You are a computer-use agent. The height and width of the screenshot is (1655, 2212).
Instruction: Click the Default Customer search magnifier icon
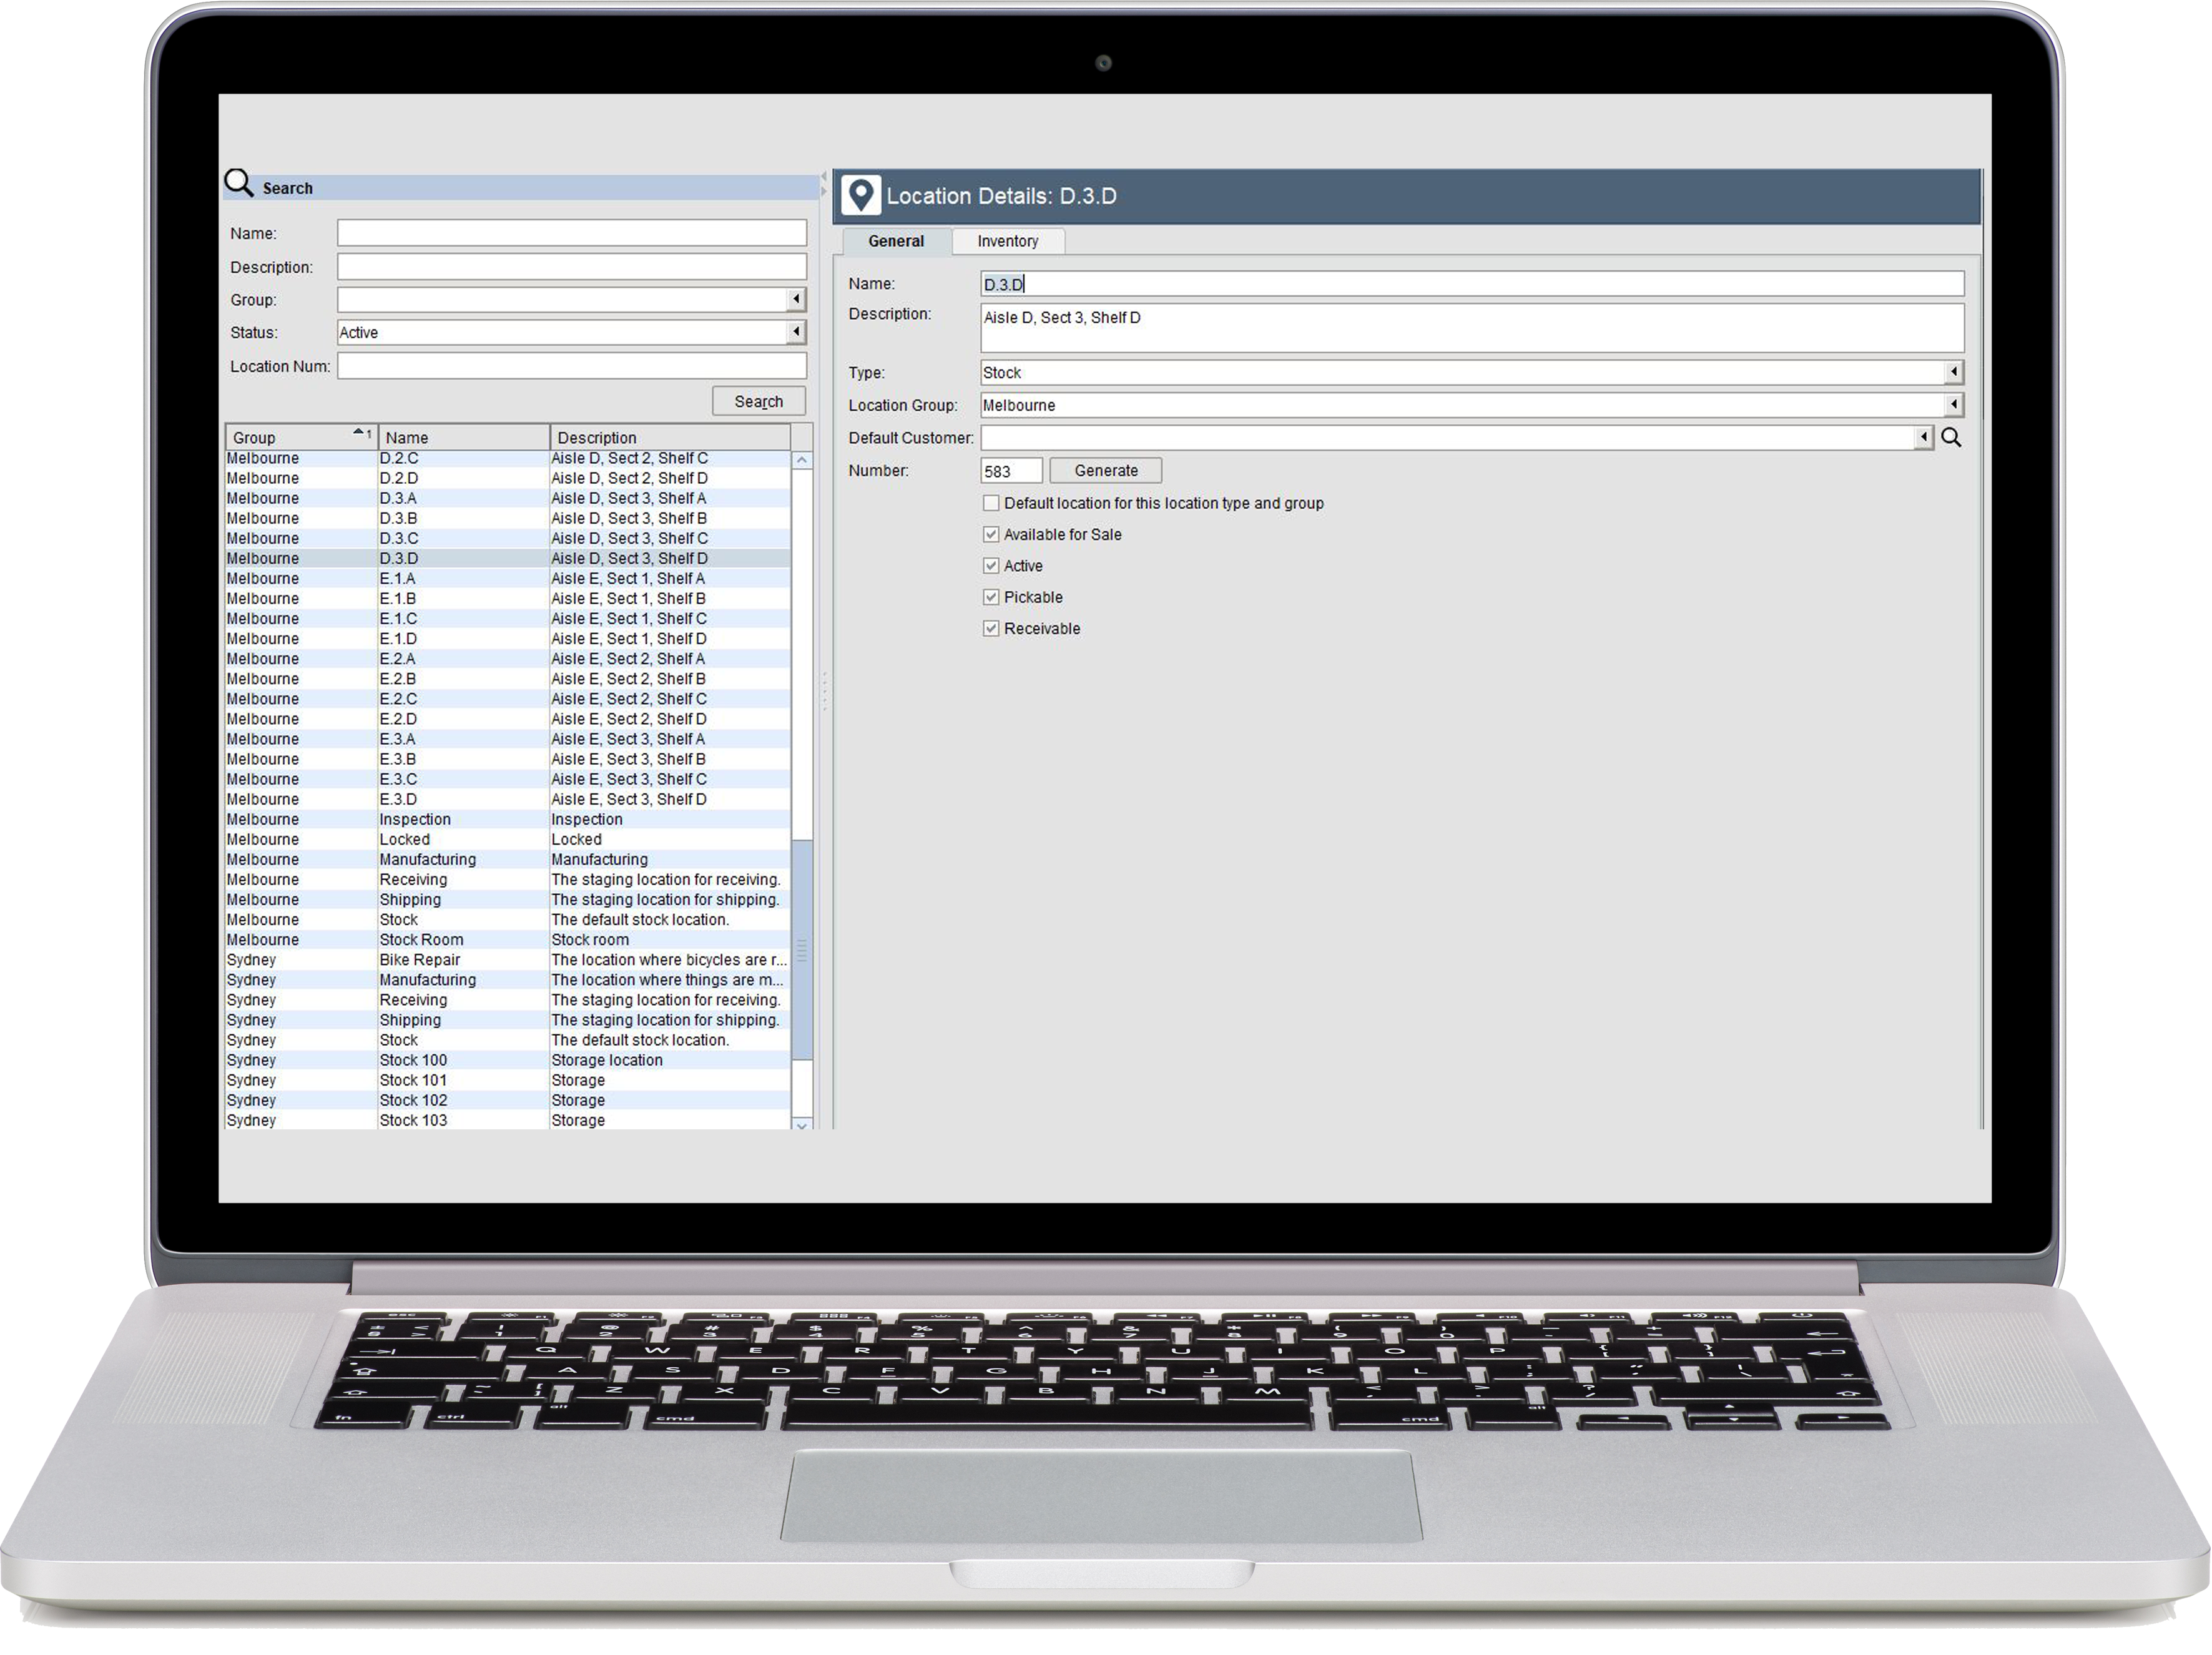click(x=1950, y=437)
